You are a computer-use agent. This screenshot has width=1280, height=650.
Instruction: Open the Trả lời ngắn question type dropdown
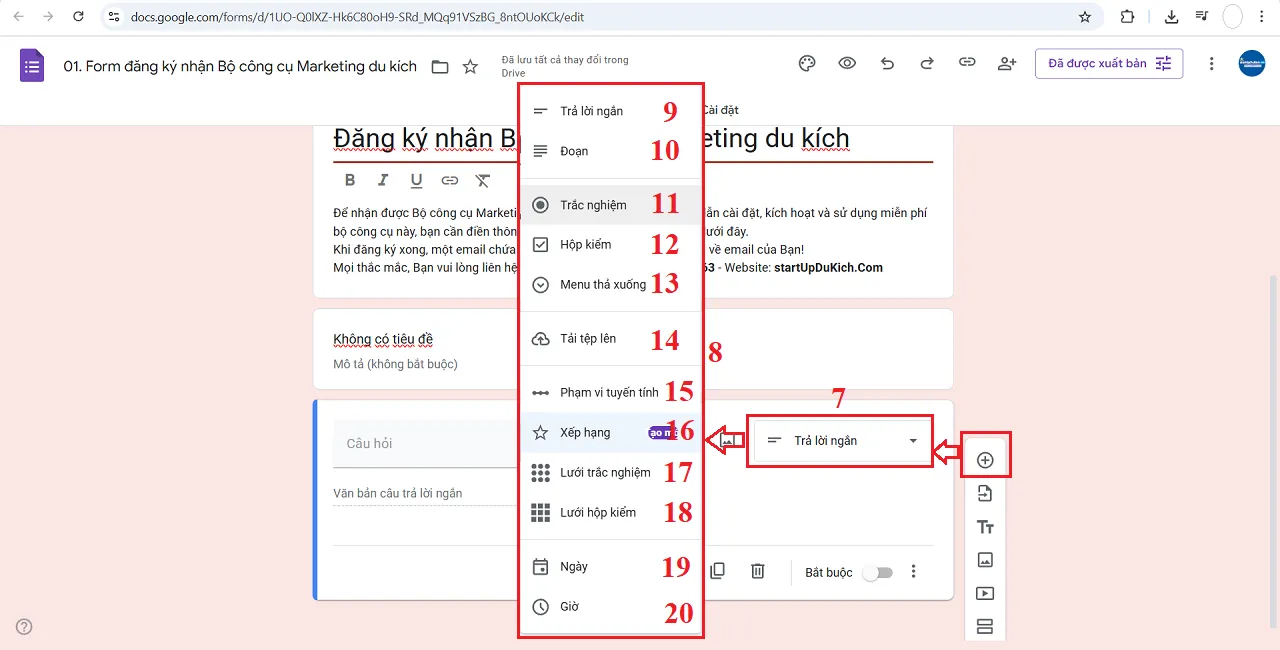[840, 440]
